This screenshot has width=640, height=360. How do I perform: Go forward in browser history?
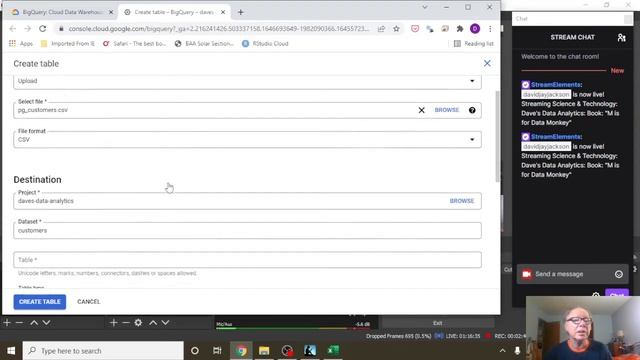[27, 29]
